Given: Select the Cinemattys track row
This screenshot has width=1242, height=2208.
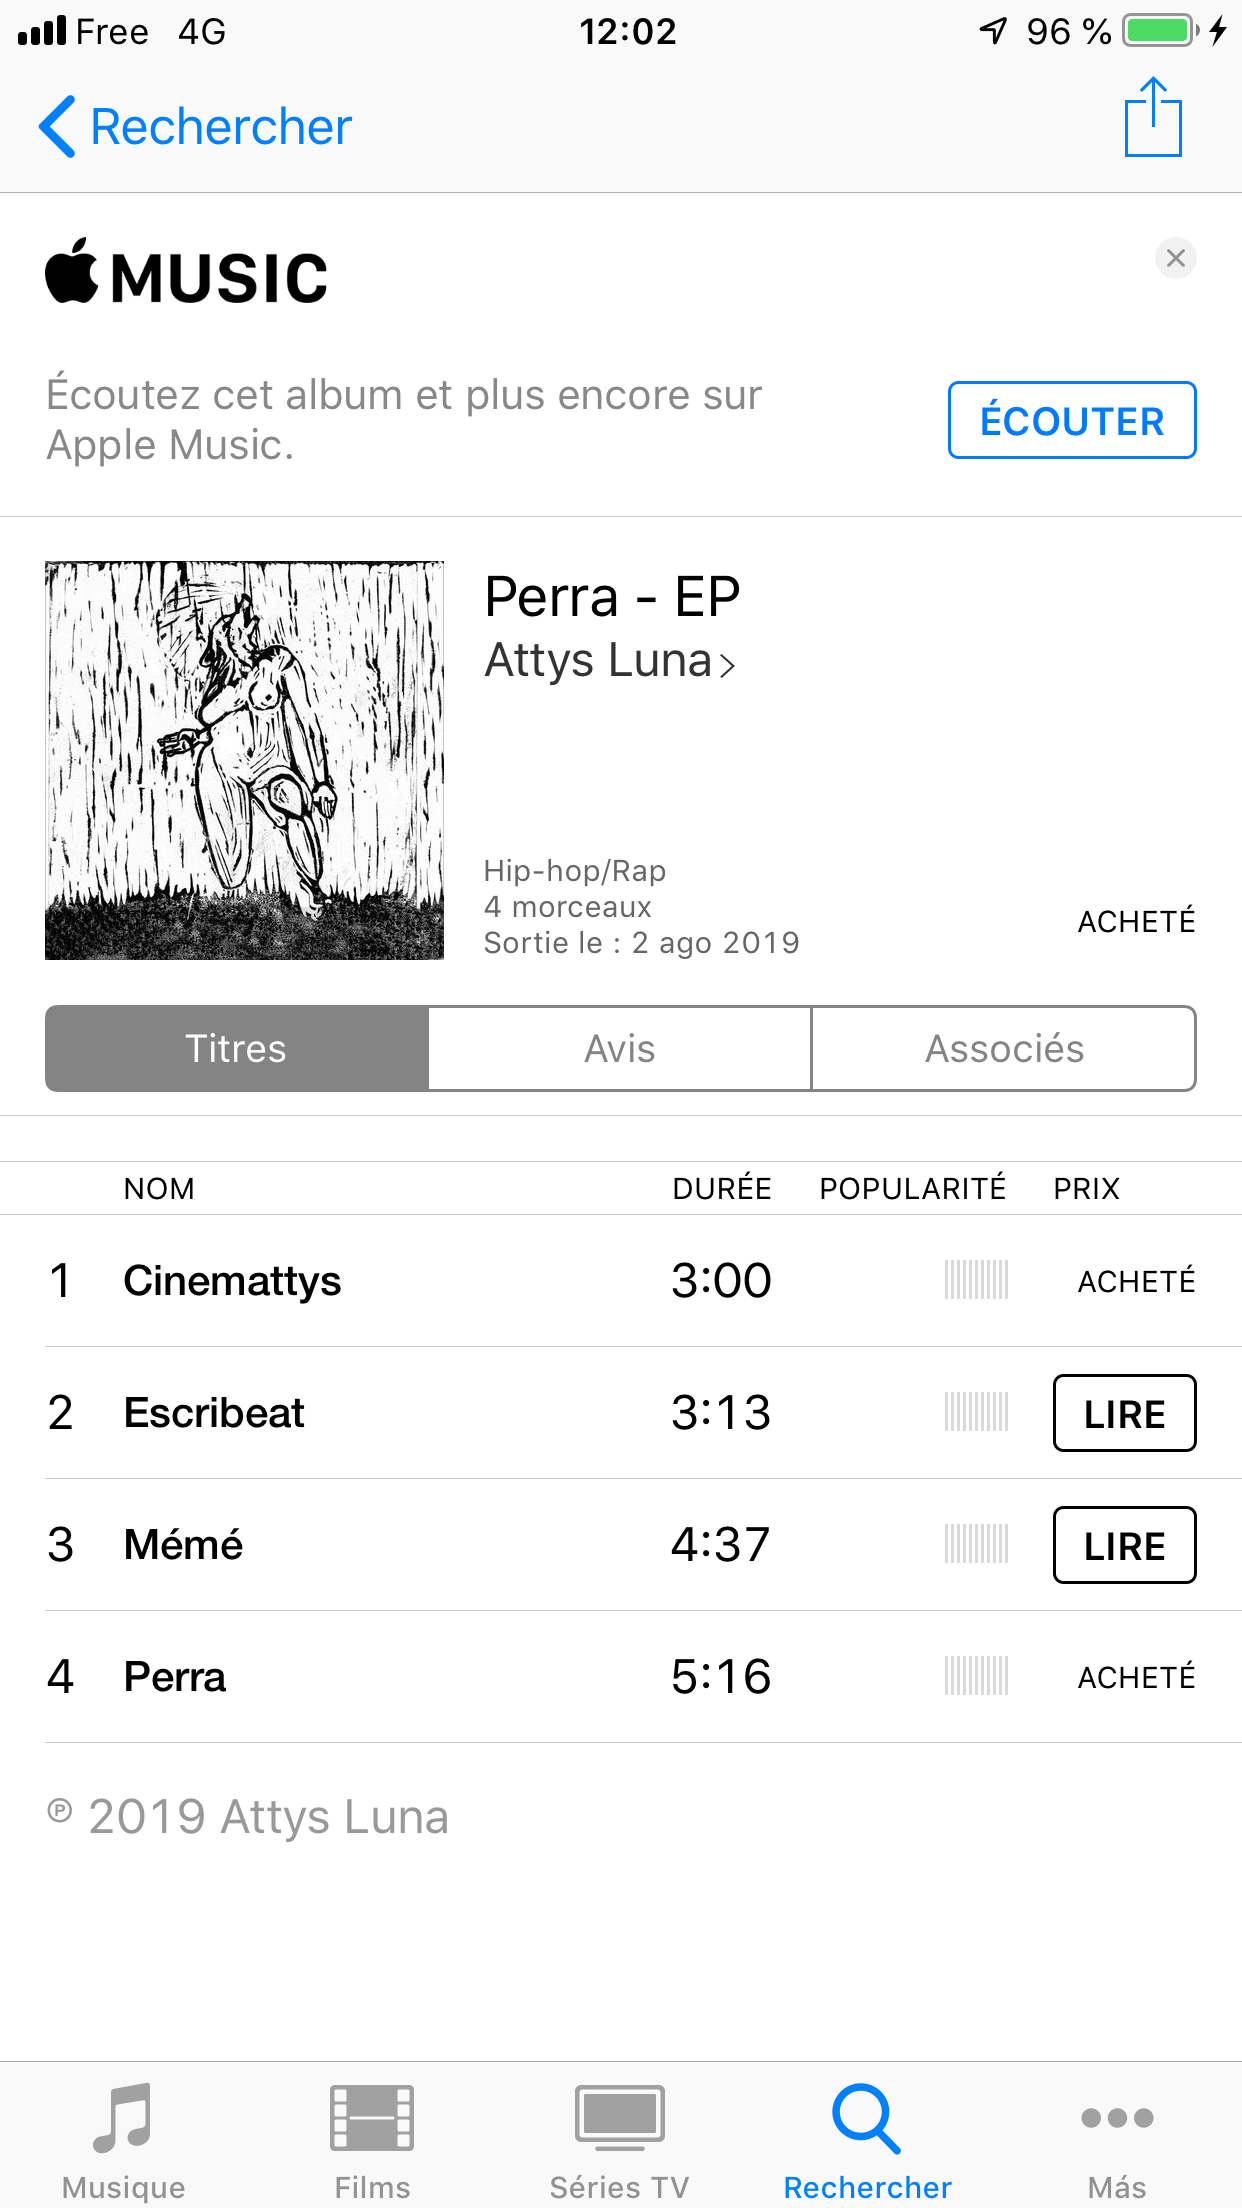Looking at the screenshot, I should [621, 1281].
